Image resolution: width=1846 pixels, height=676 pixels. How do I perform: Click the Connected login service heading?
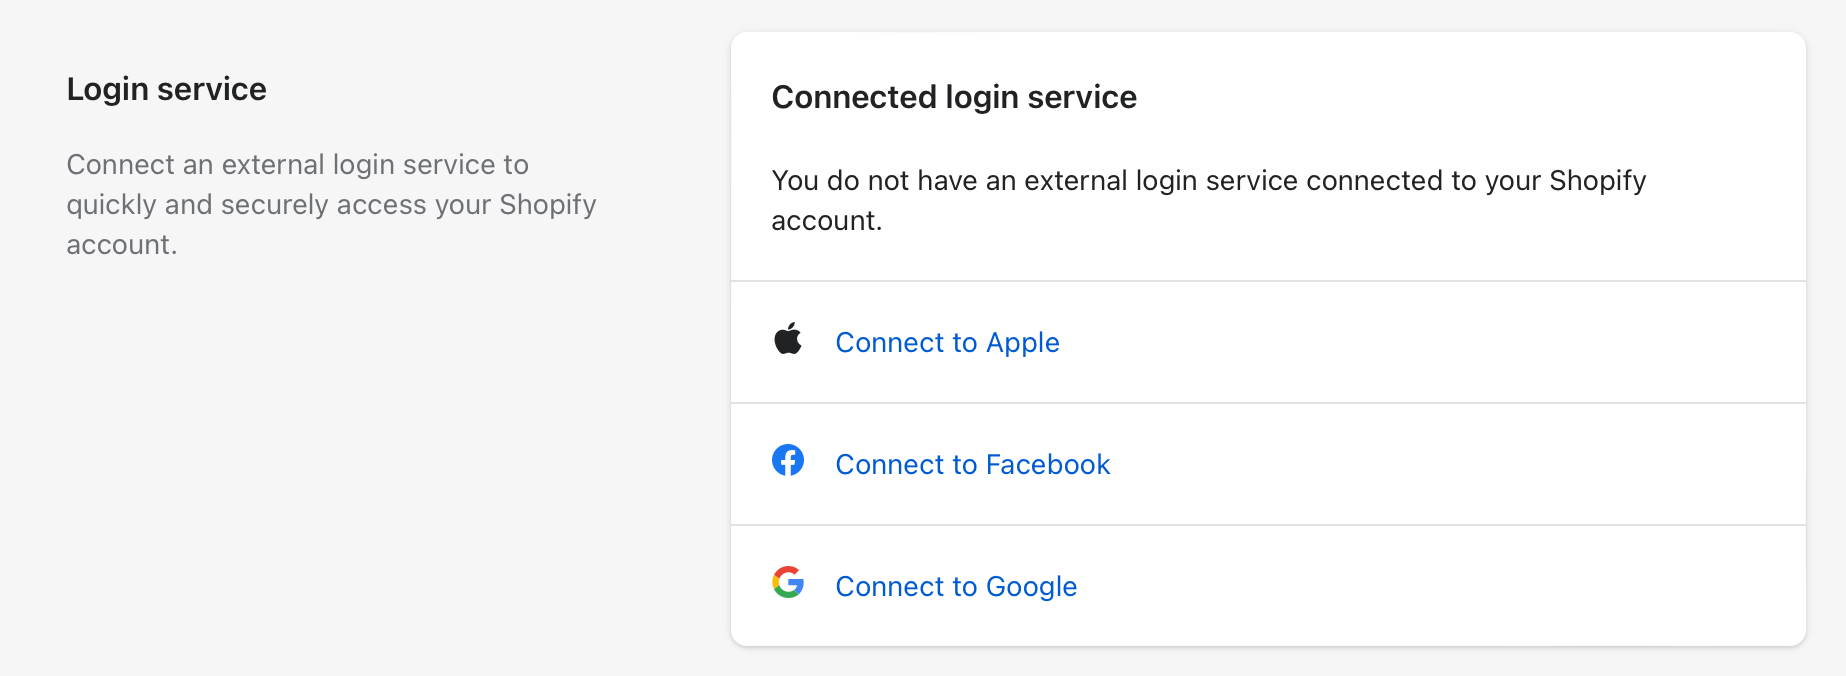[x=953, y=97]
